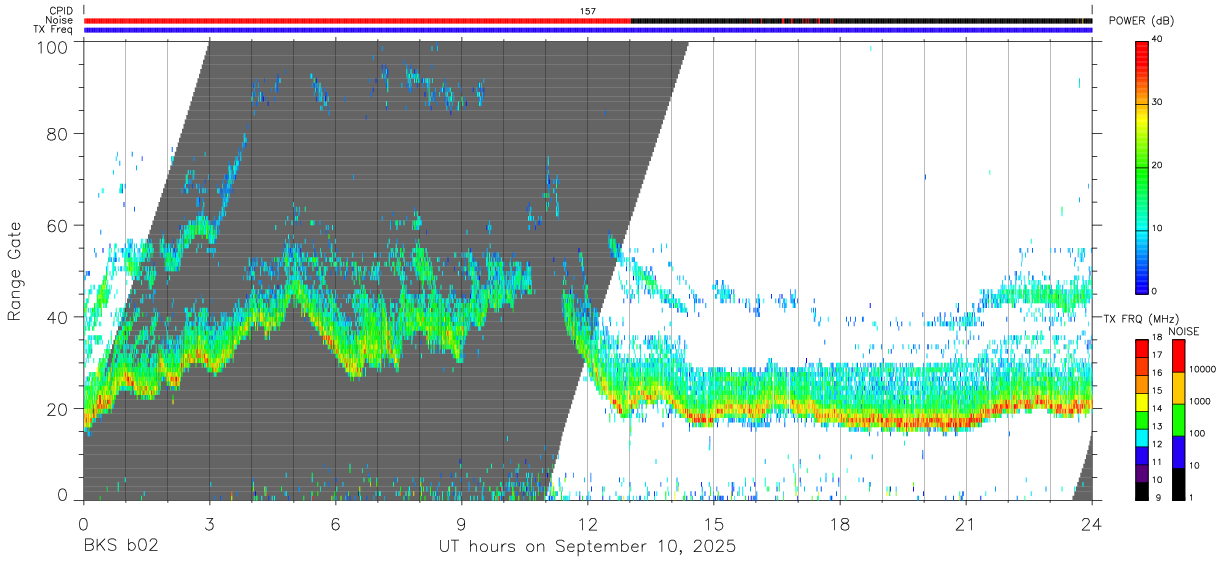Click the y-axis tick label '60'
The height and width of the screenshot is (567, 1228).
pyautogui.click(x=58, y=225)
